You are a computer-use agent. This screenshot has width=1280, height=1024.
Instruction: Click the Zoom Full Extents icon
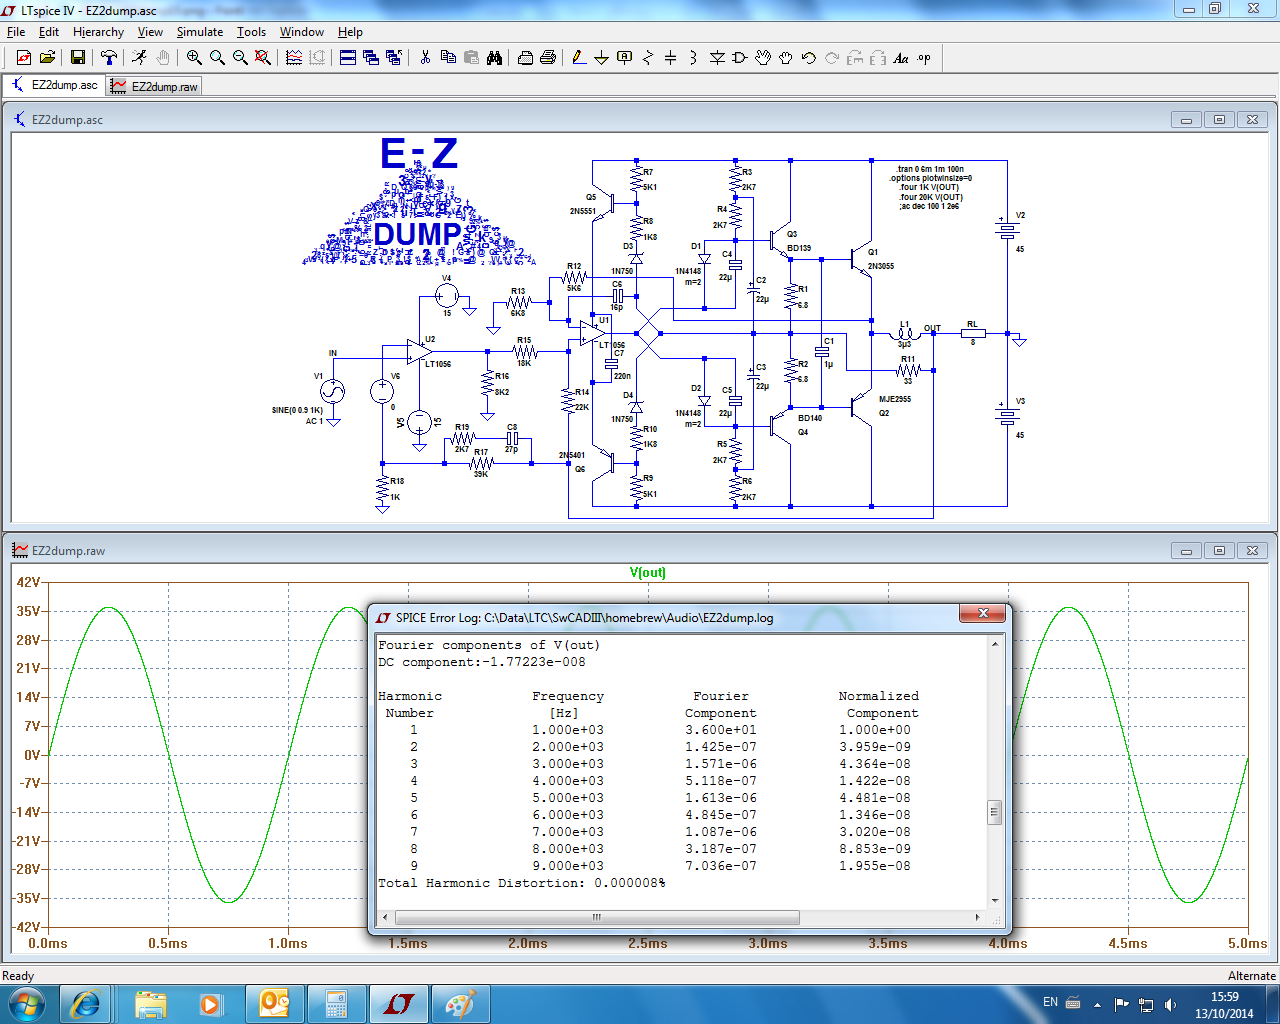tap(263, 58)
